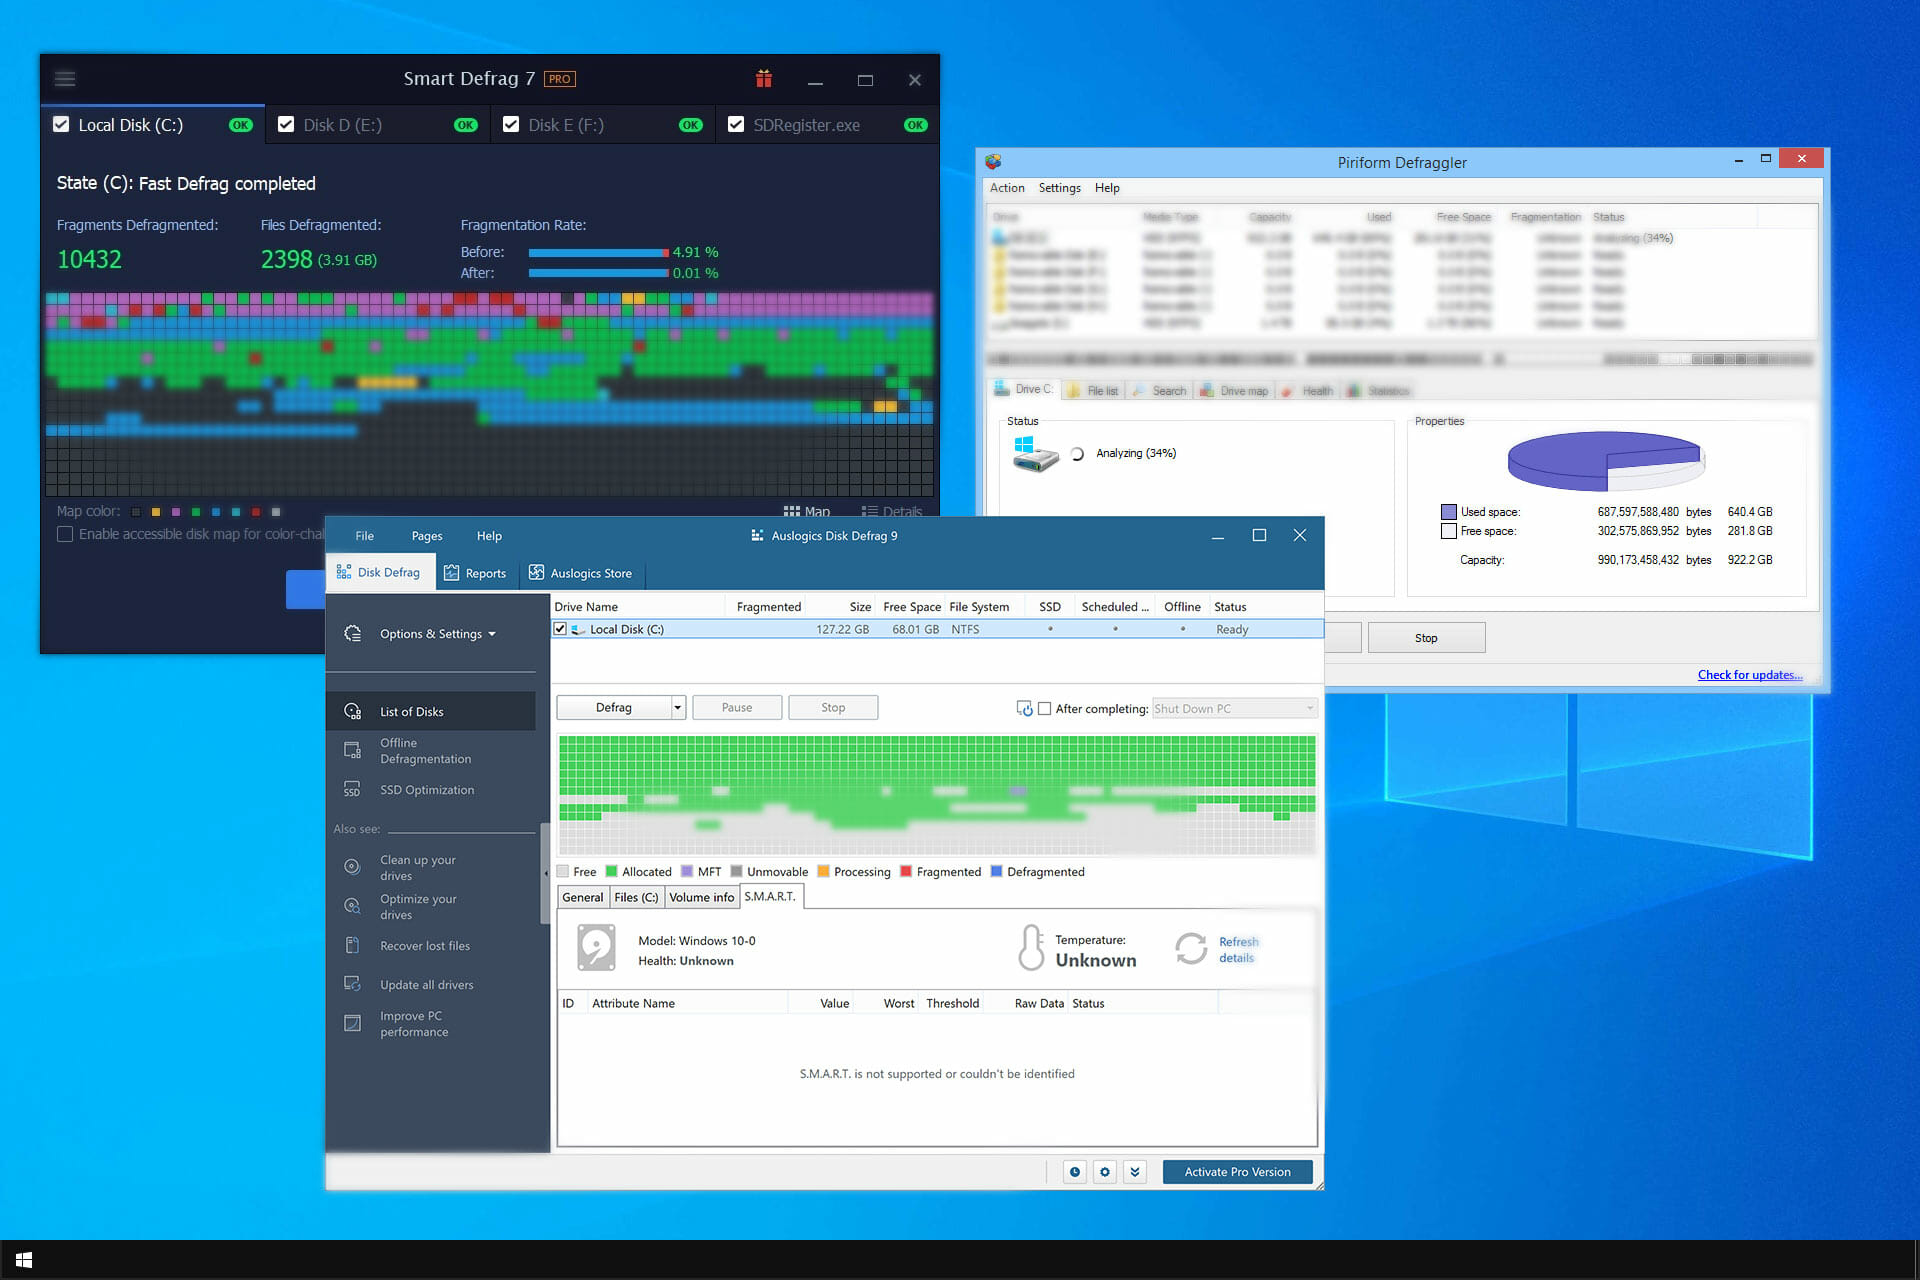Open the Drive map tab in Defraggler
The height and width of the screenshot is (1280, 1920).
point(1234,391)
